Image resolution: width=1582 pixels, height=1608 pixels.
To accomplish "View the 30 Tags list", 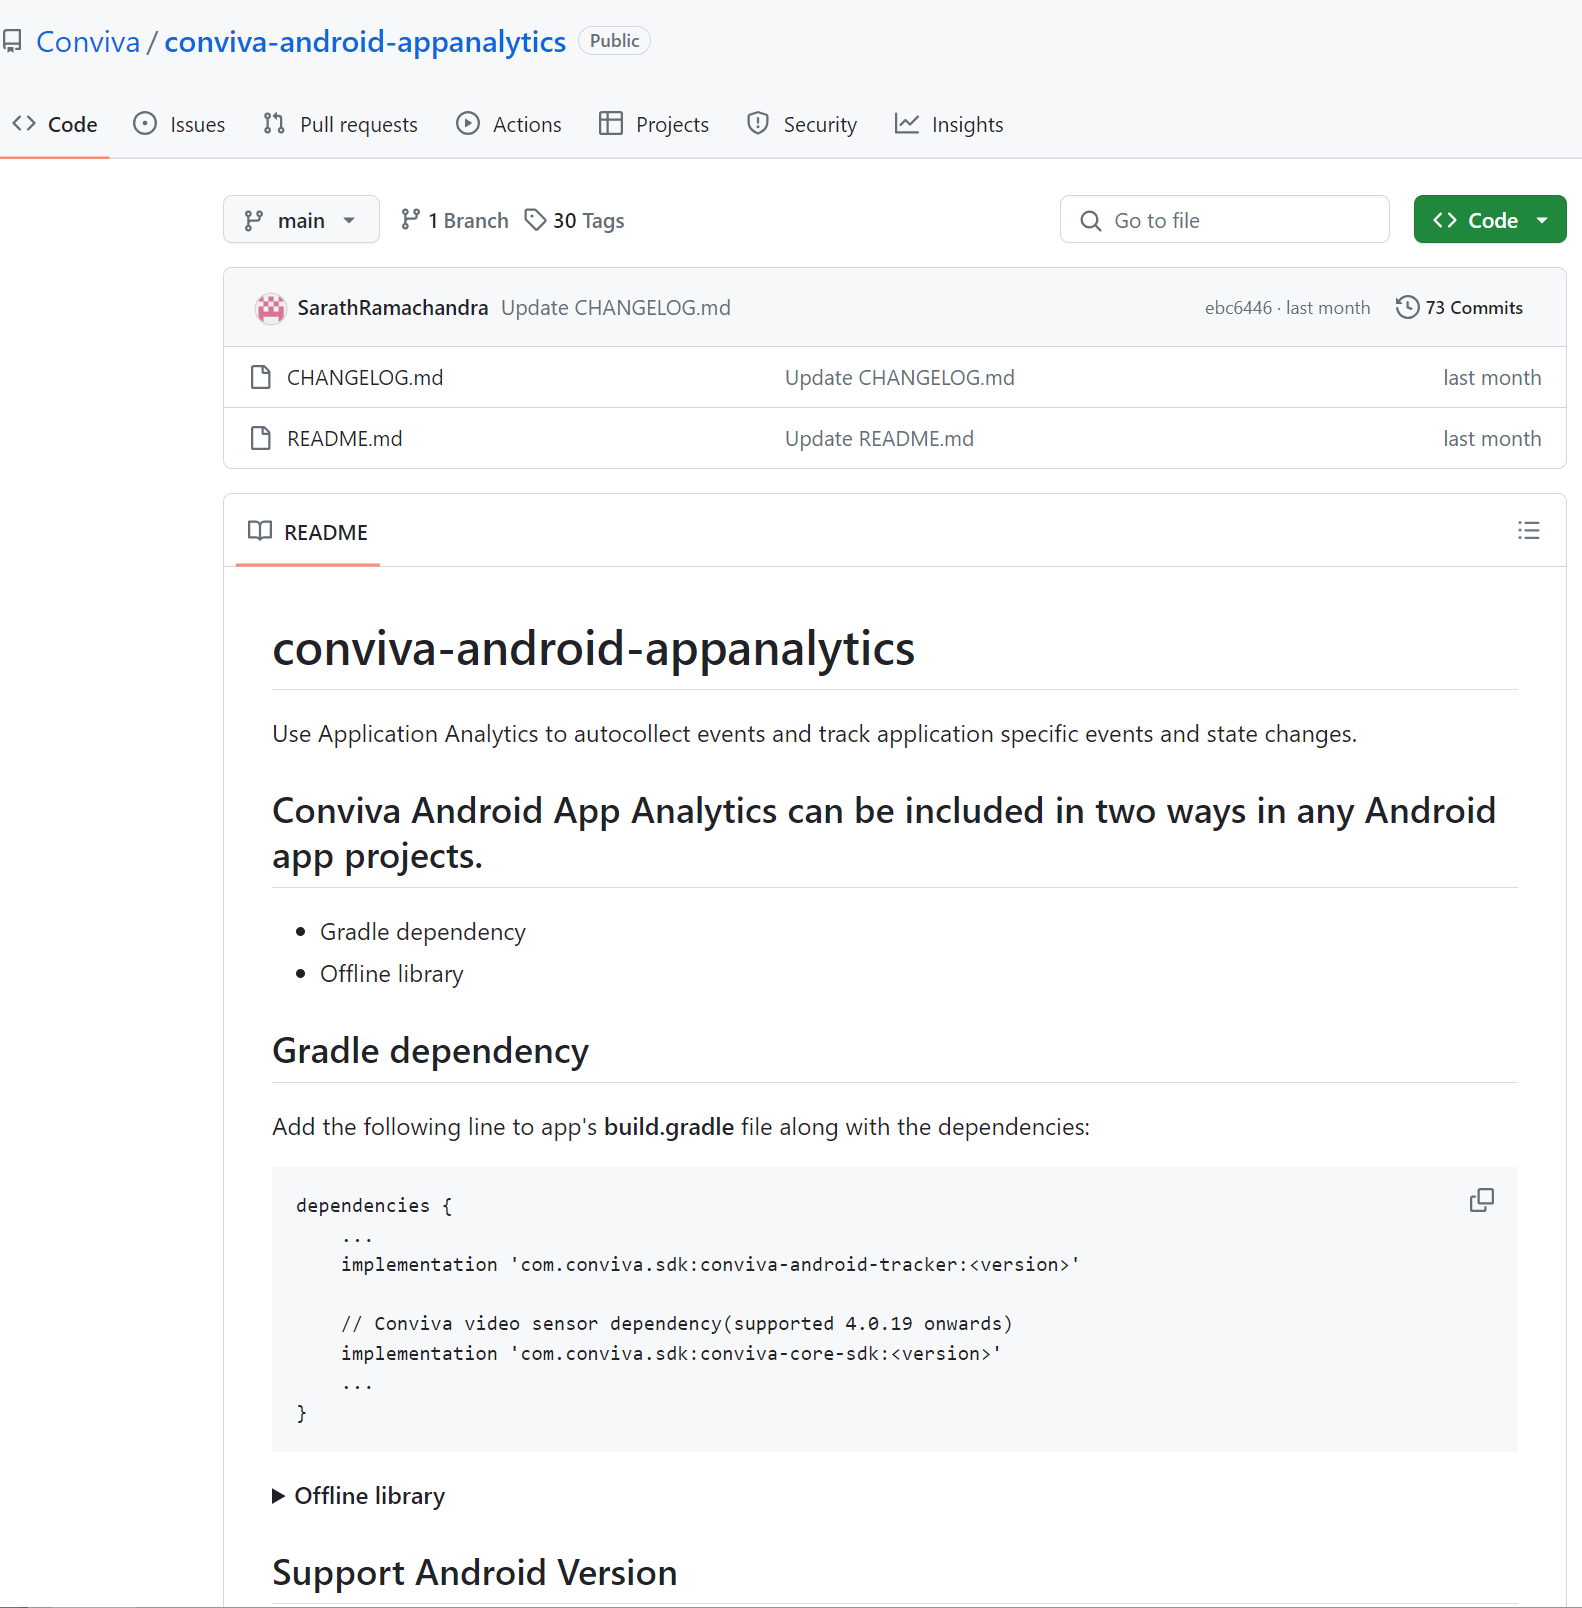I will pos(575,220).
